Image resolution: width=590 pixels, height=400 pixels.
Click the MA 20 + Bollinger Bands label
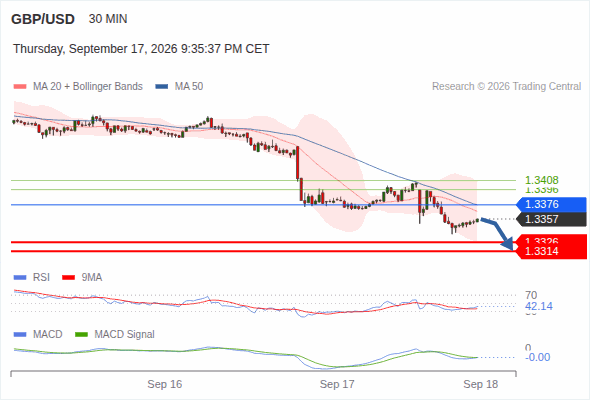(88, 87)
